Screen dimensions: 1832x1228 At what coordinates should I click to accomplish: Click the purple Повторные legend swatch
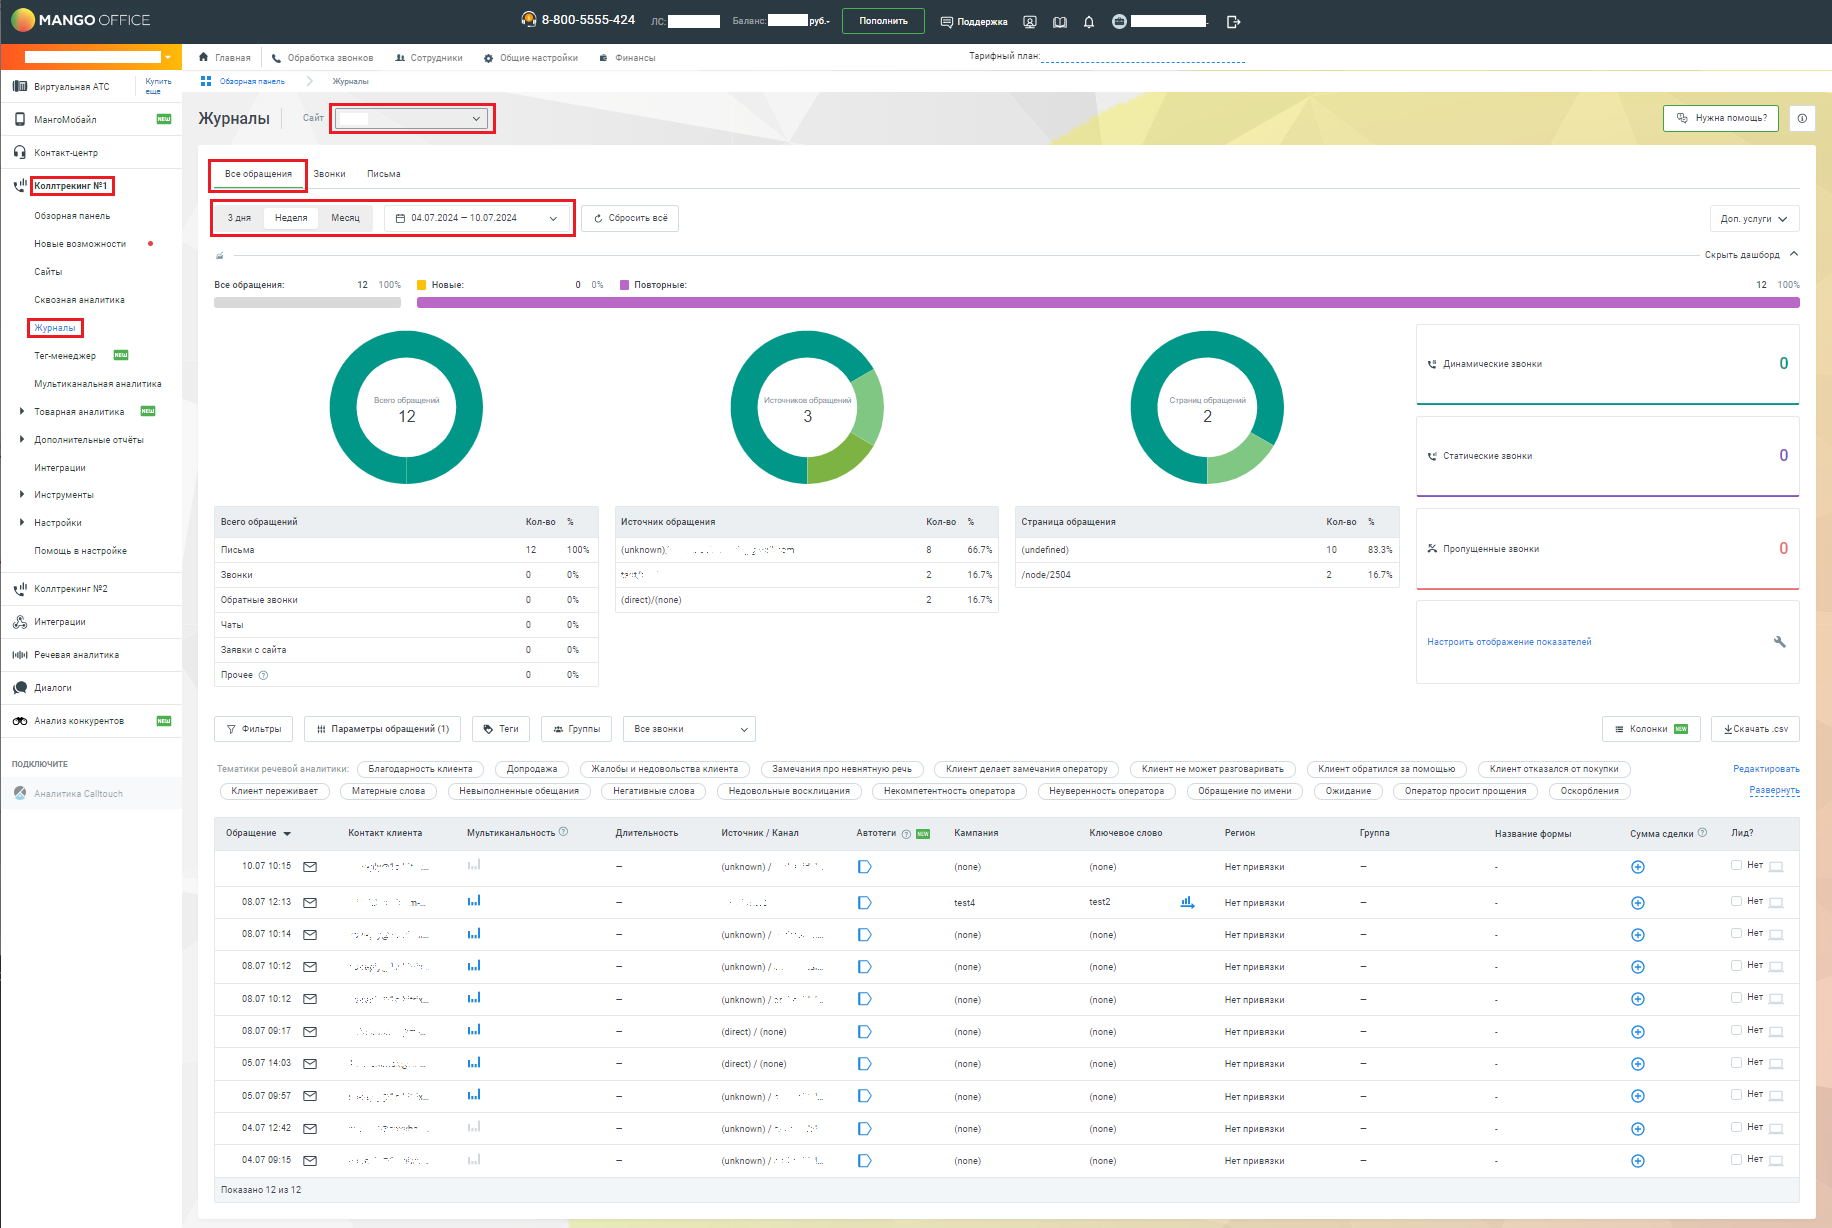pos(624,285)
